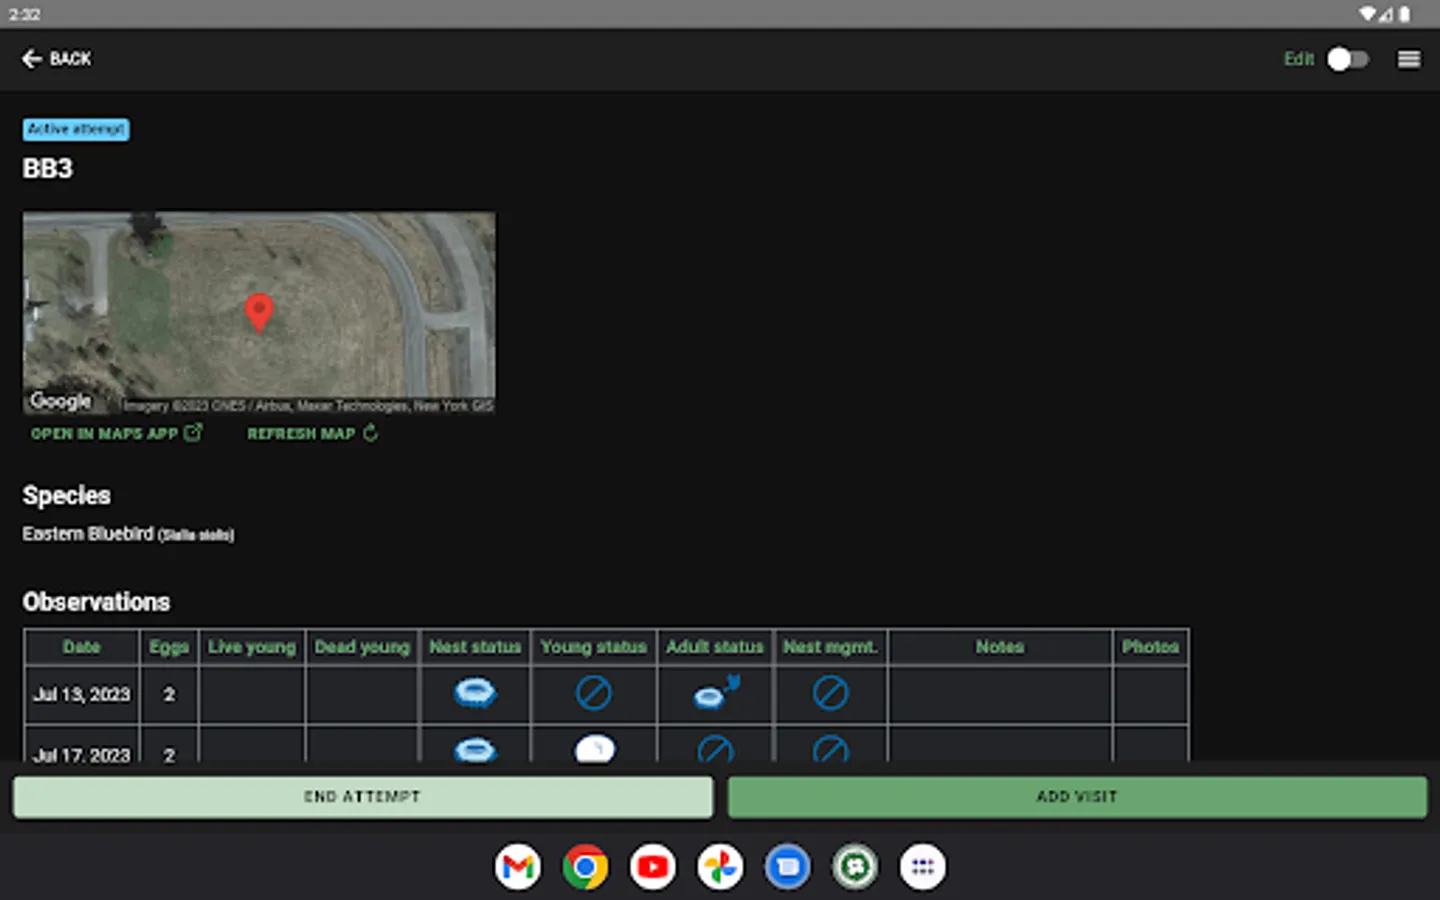Open the app drawer grid icon

coord(922,867)
